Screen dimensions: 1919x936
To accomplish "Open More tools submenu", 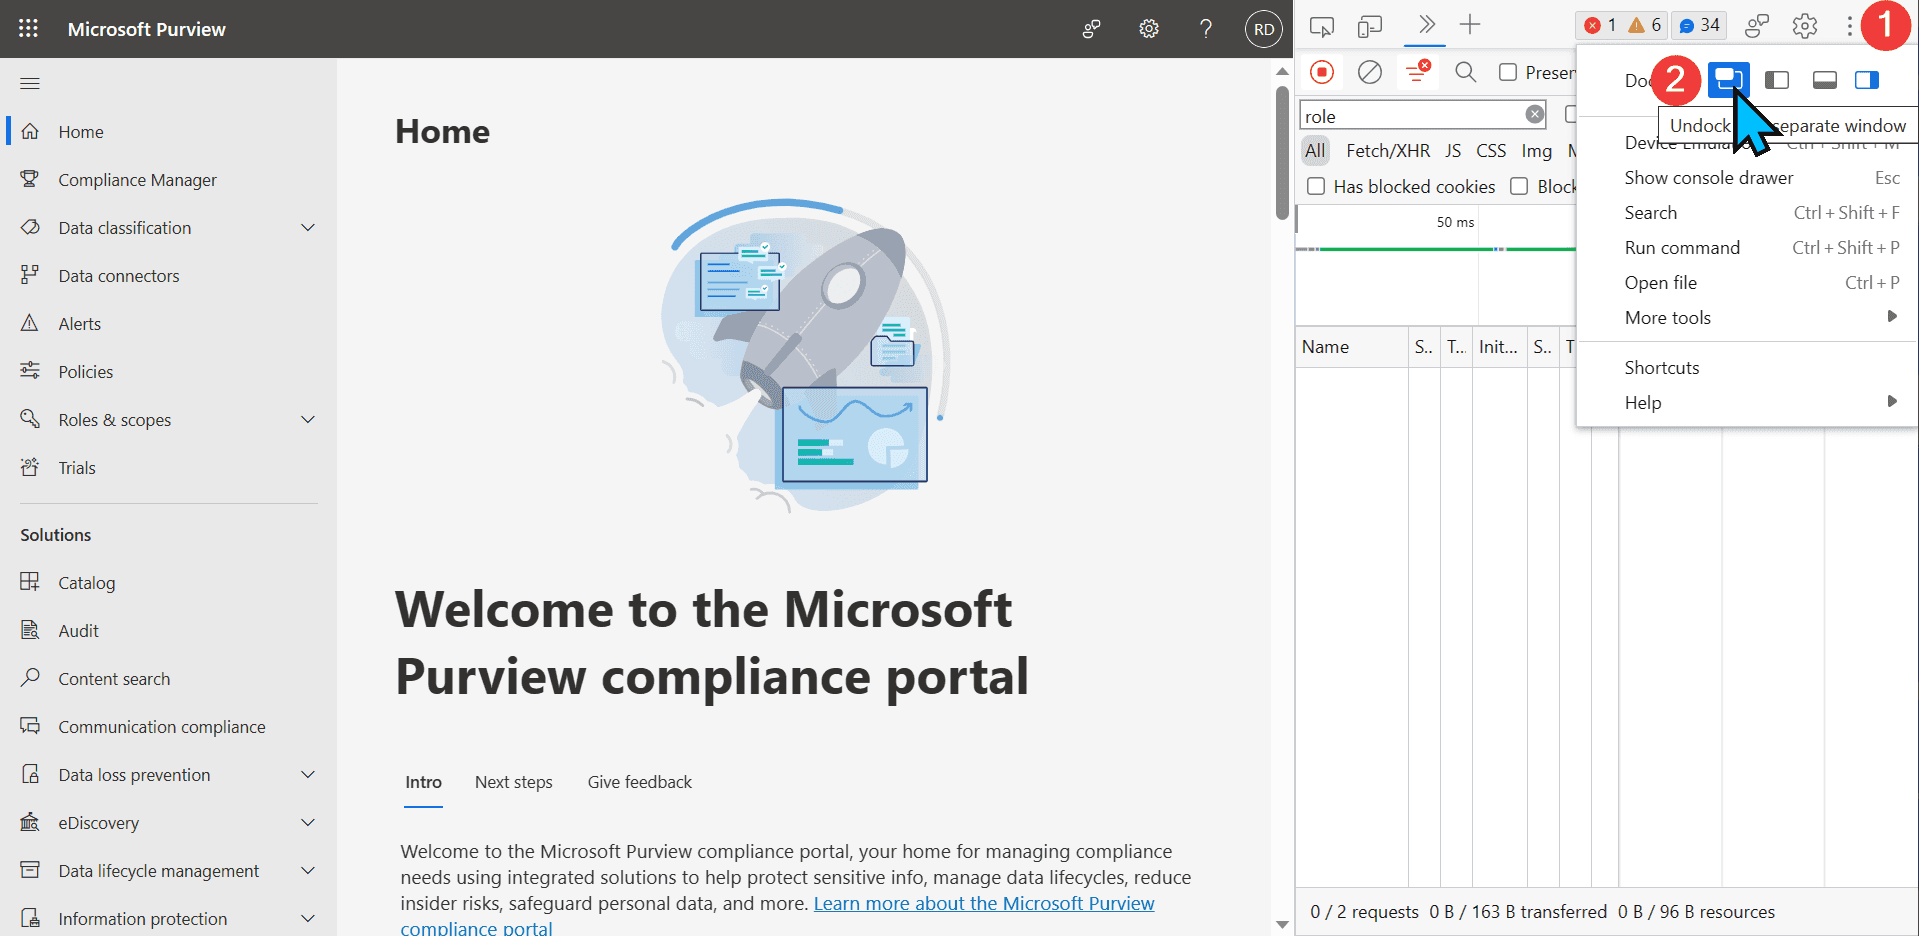I will [x=1747, y=318].
